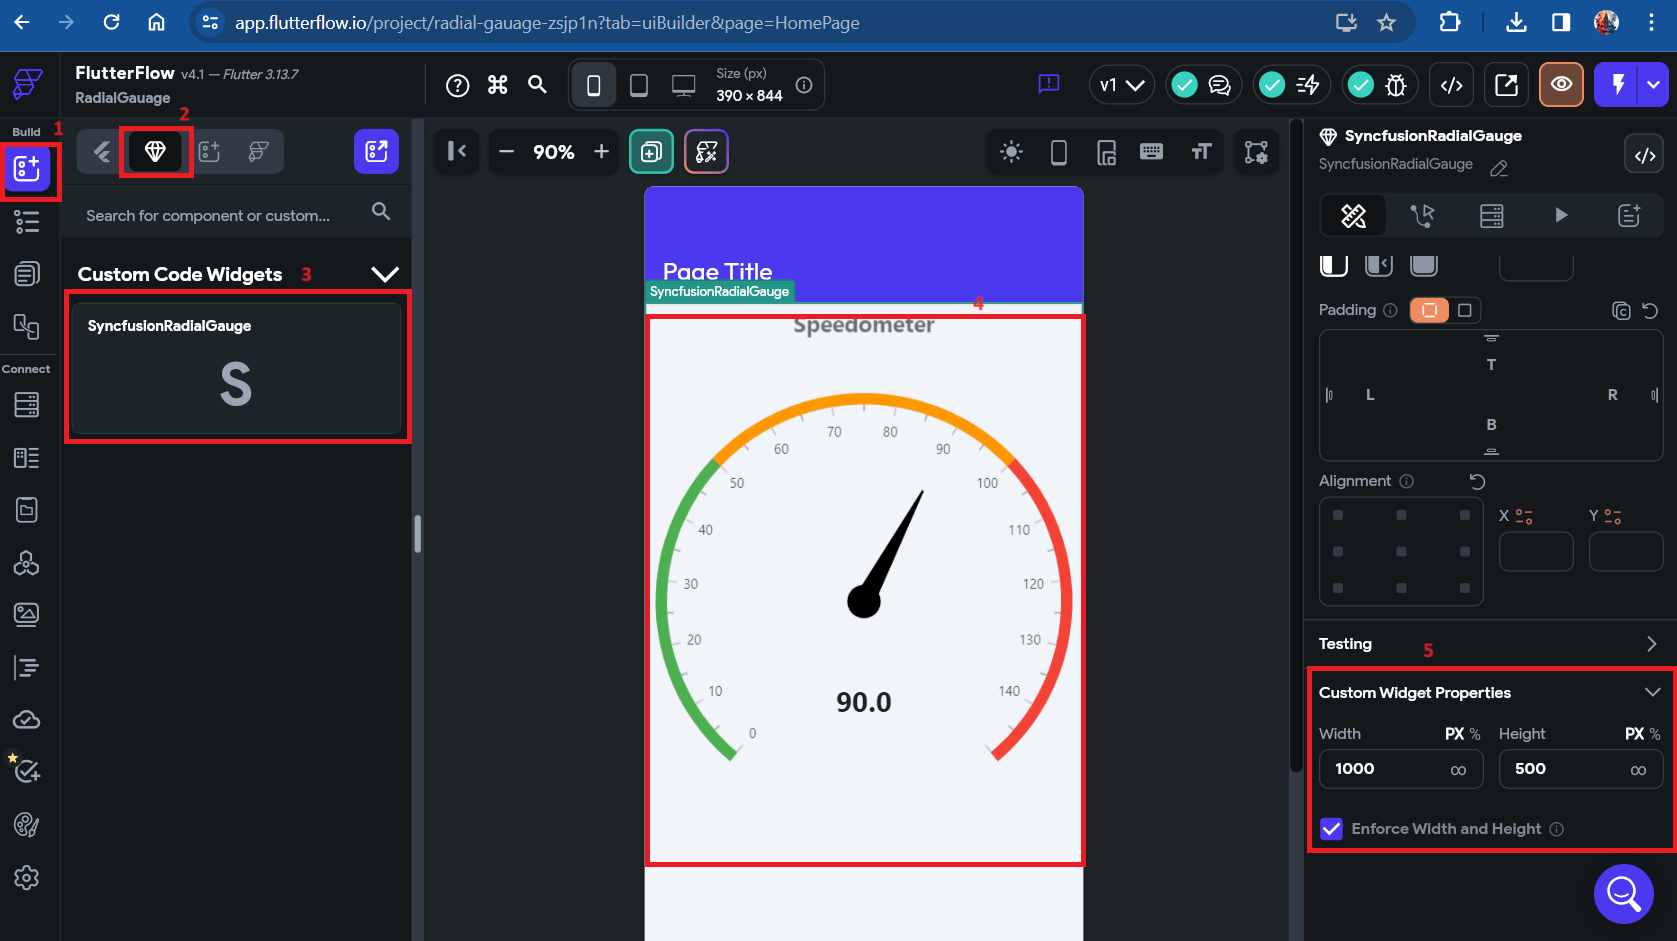Open the Media Assets panel
The height and width of the screenshot is (941, 1677).
coord(27,614)
